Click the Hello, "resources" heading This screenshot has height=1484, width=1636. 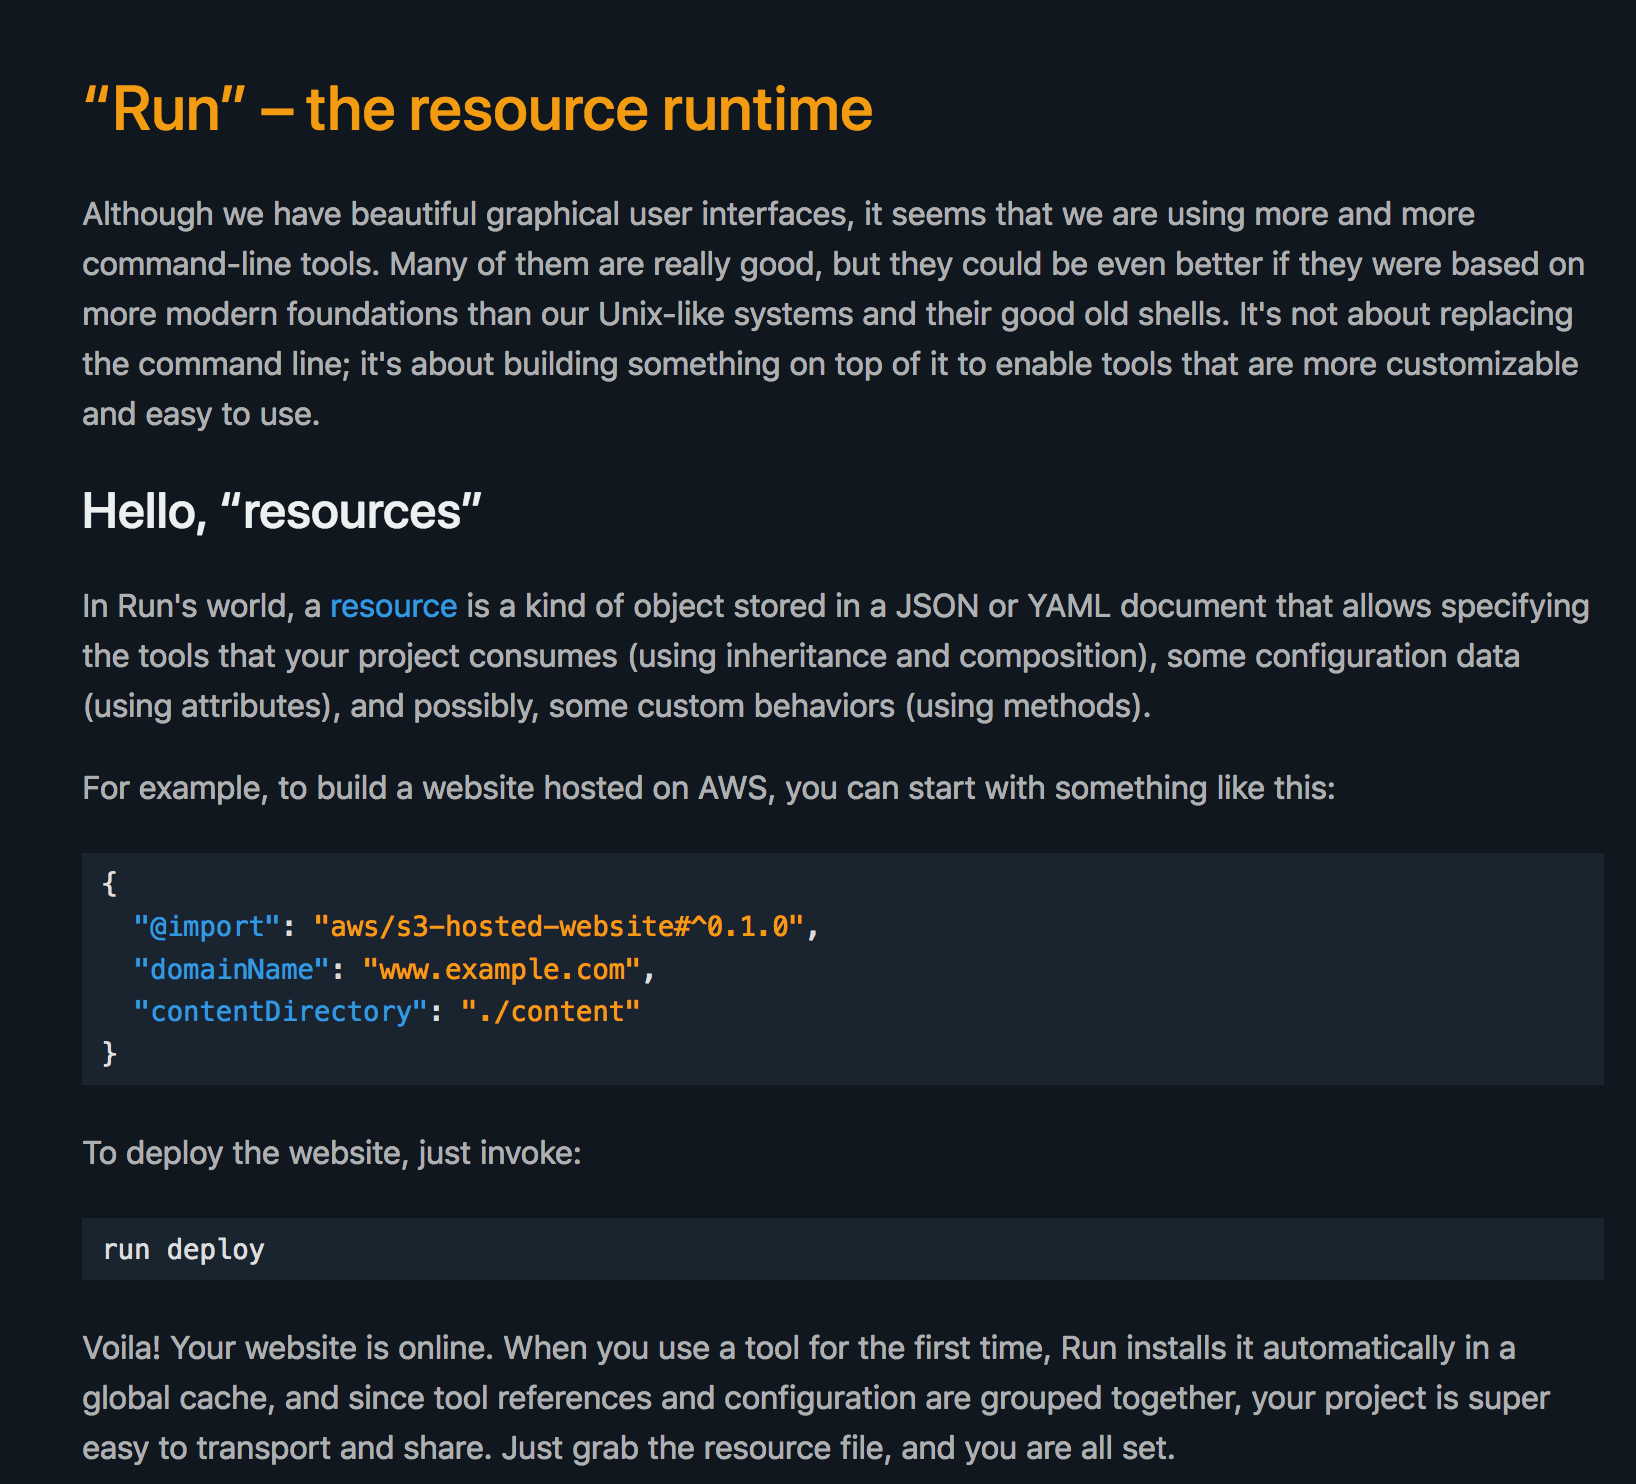282,511
